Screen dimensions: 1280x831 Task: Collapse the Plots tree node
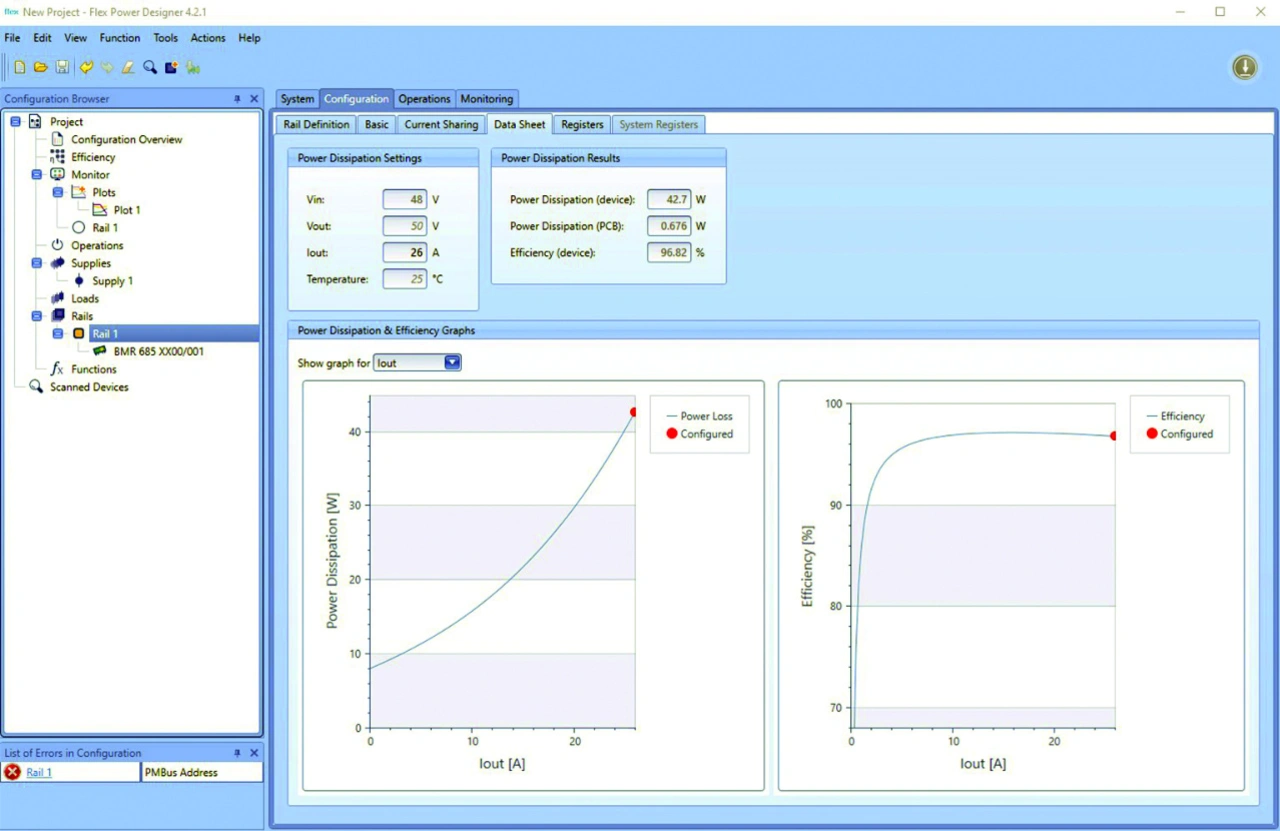(58, 193)
